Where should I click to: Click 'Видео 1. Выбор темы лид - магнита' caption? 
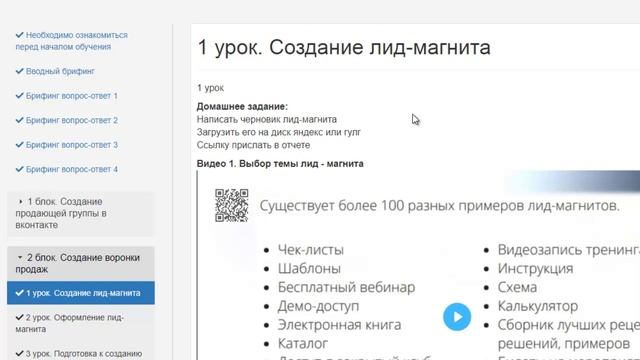coord(280,164)
